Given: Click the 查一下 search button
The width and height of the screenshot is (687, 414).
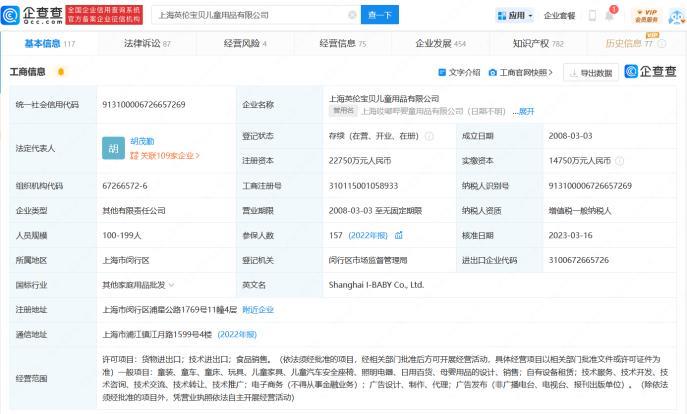Looking at the screenshot, I should click(380, 16).
